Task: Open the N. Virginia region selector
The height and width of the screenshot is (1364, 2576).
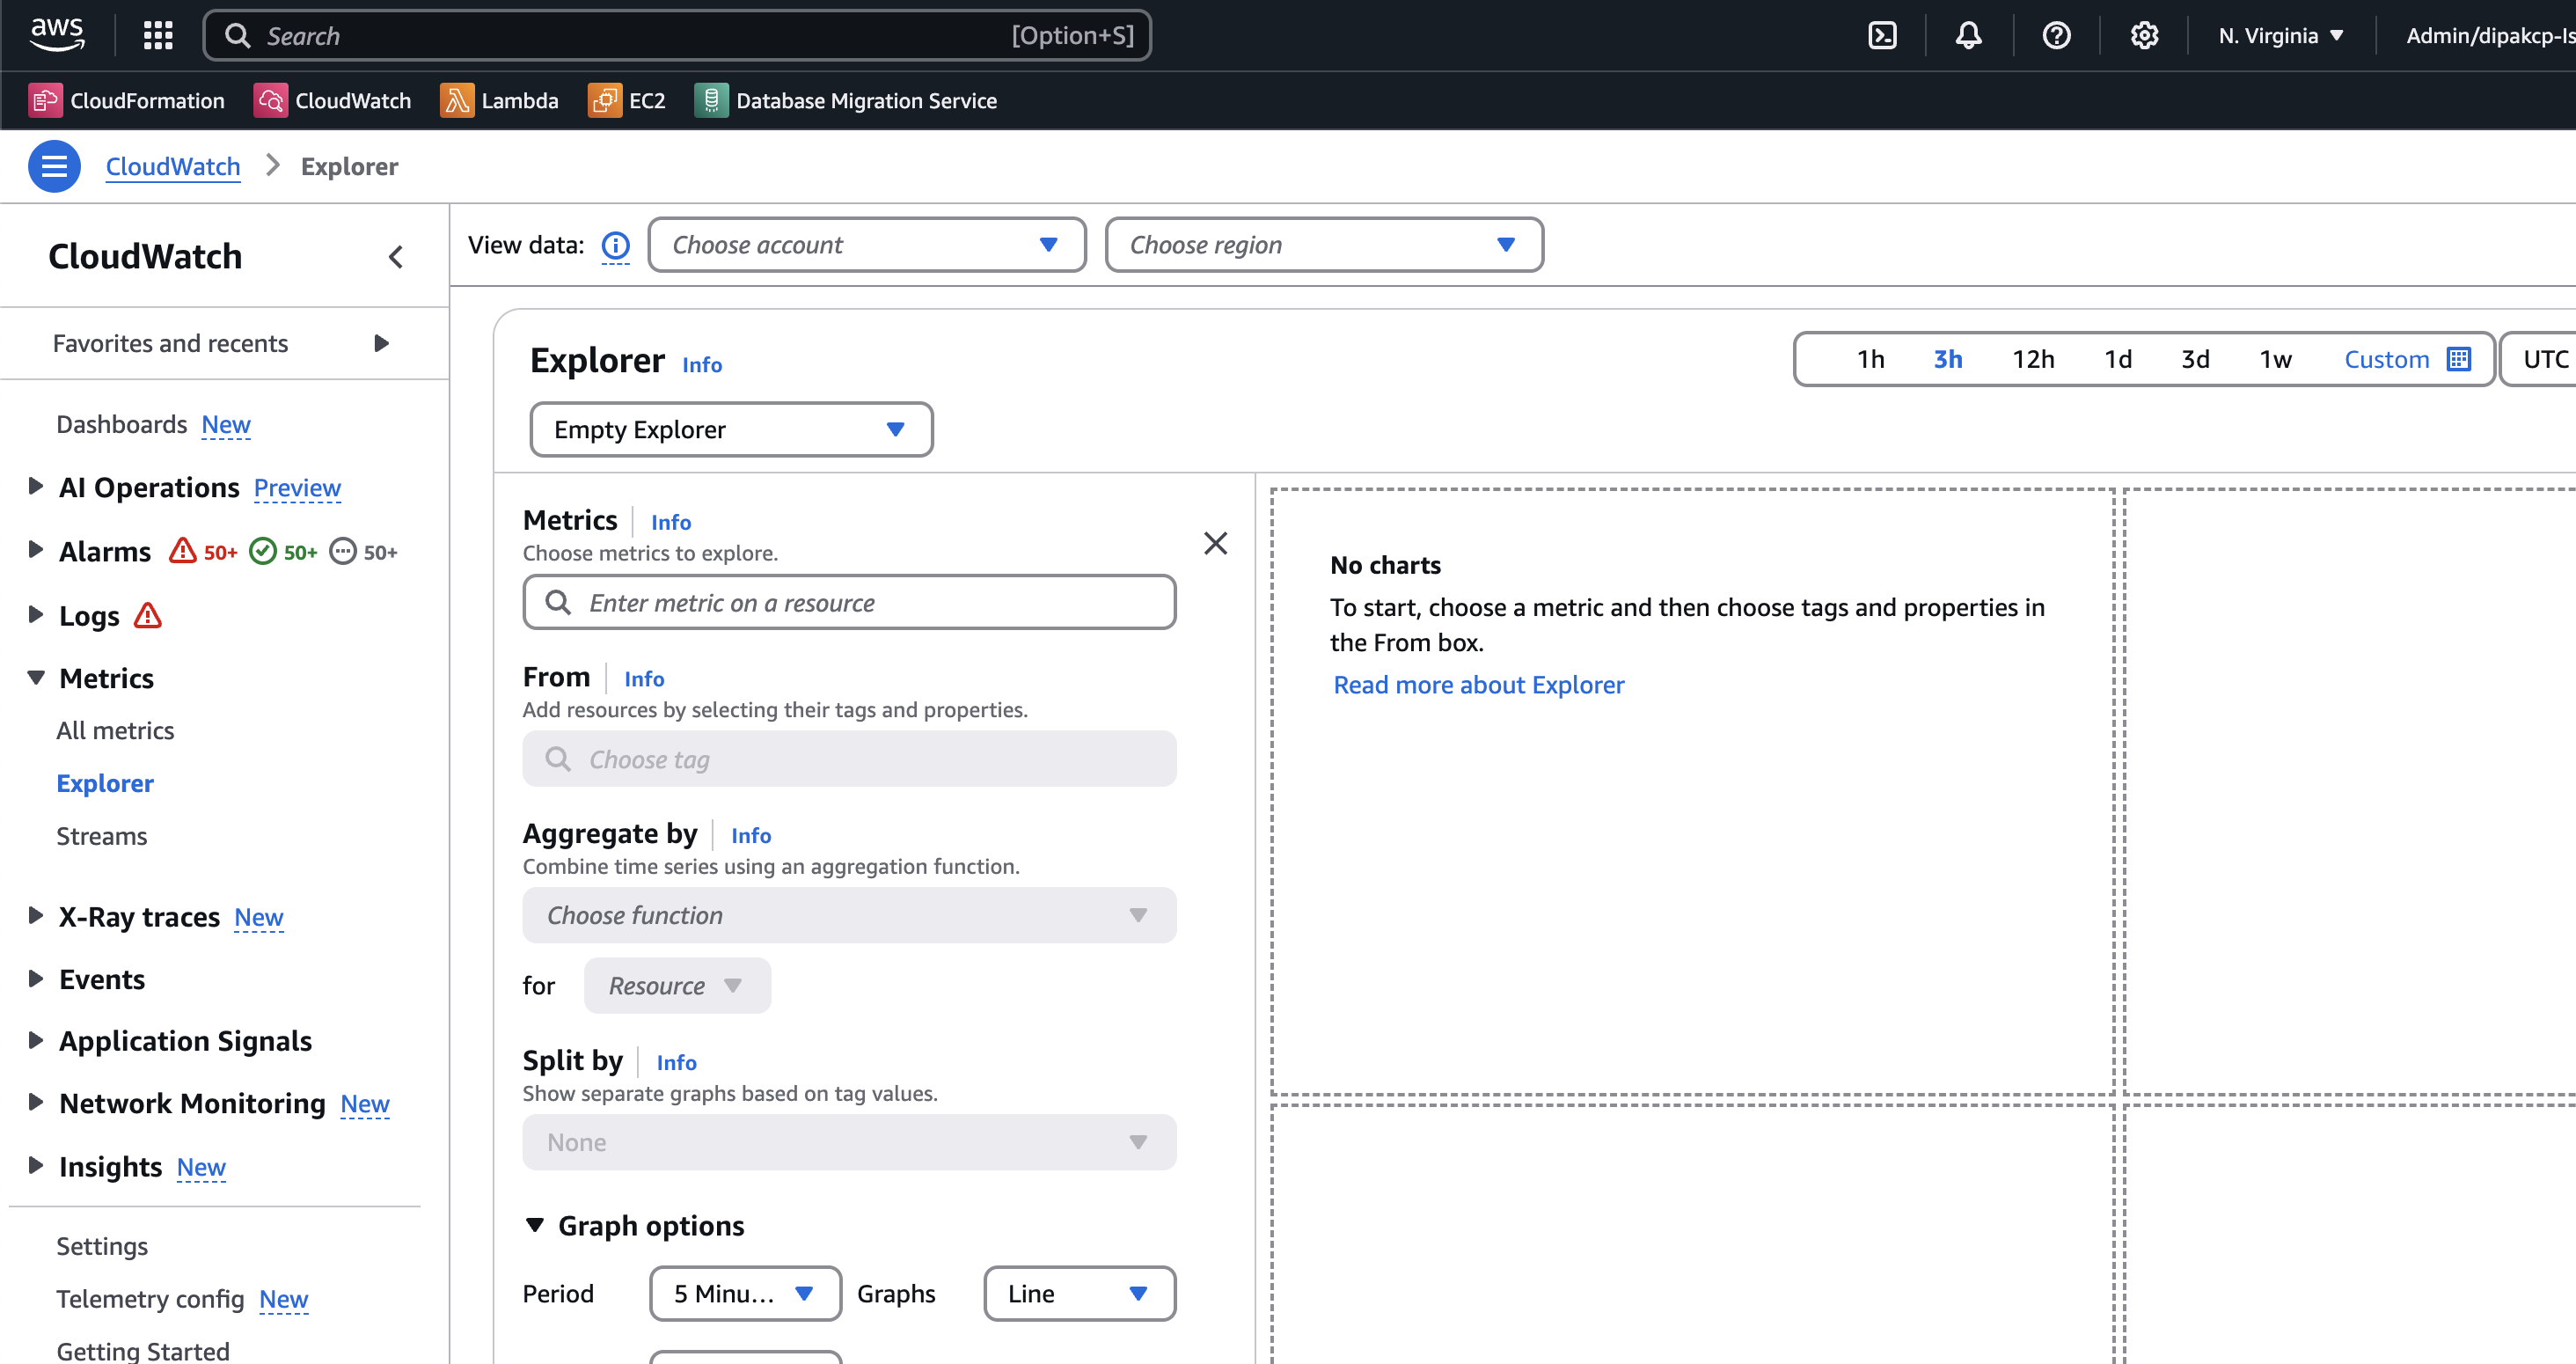Action: 2280,36
